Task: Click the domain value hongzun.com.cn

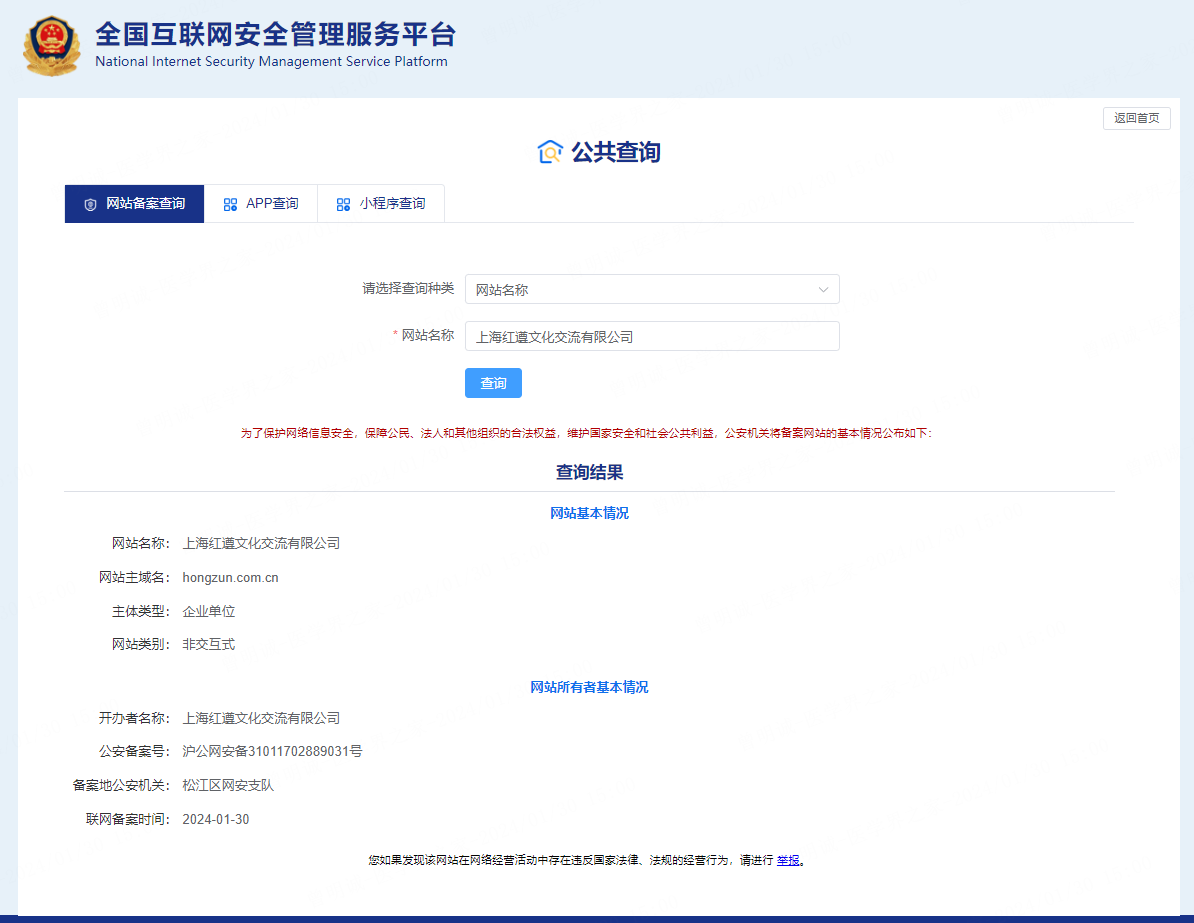Action: coord(231,577)
